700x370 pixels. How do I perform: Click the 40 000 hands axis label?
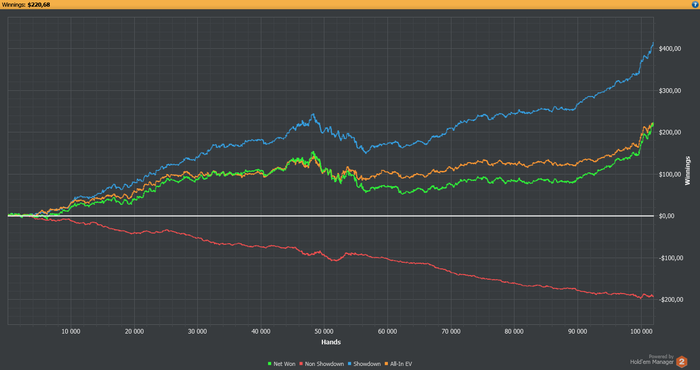[x=261, y=332]
